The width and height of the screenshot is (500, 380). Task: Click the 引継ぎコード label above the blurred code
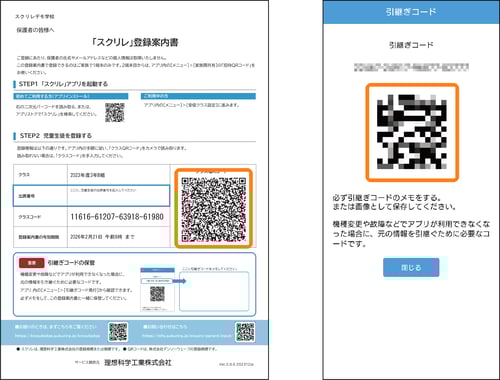[x=411, y=45]
